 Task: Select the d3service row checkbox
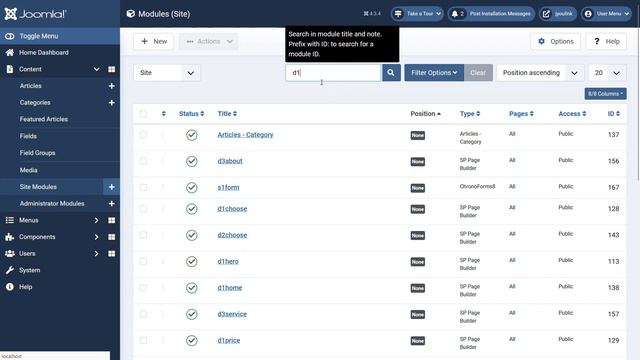[x=143, y=314]
